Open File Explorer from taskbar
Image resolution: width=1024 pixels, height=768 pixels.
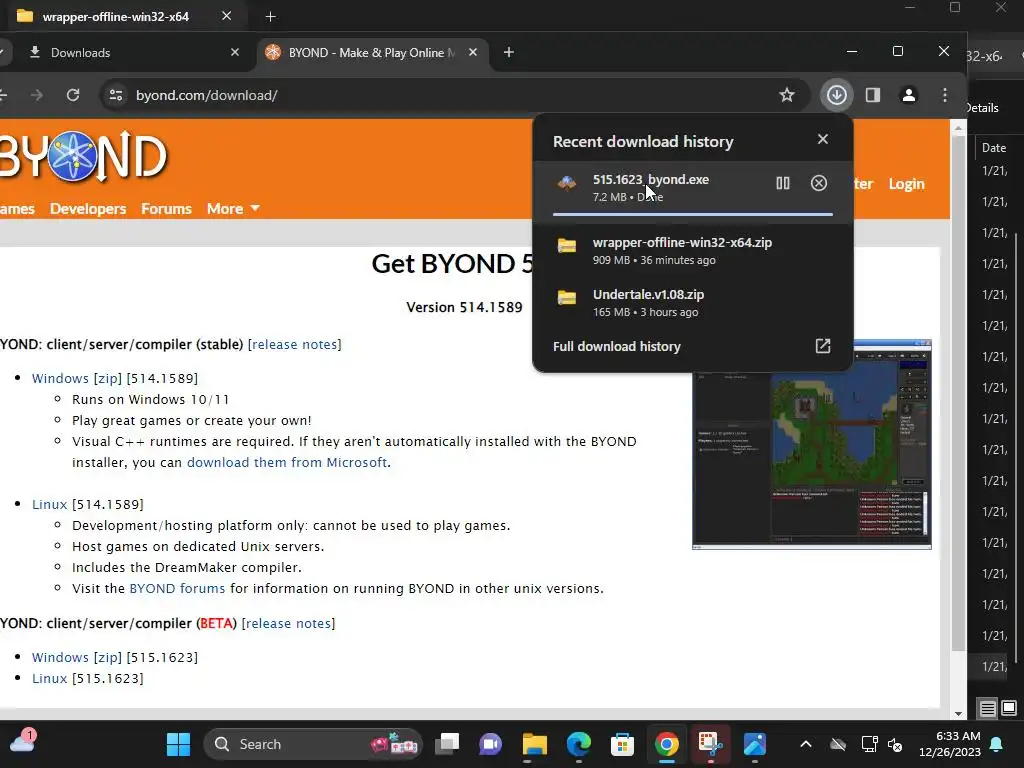[534, 744]
